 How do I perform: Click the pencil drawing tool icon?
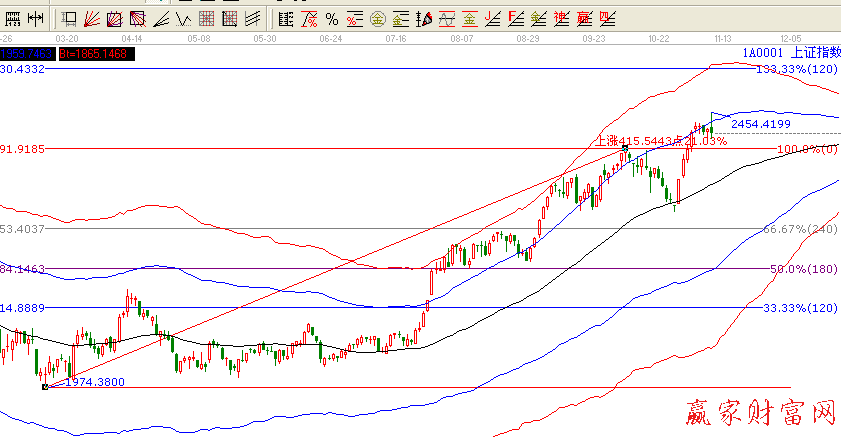click(424, 18)
